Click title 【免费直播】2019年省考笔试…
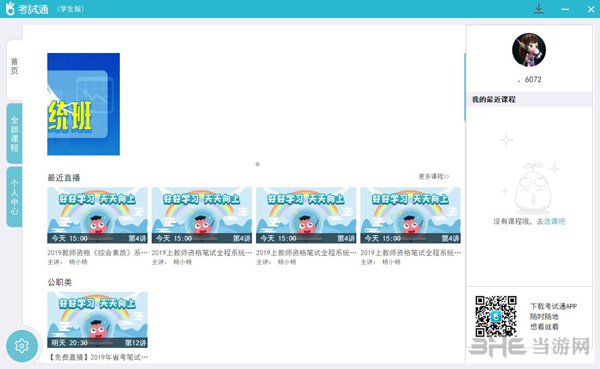 tap(98, 357)
